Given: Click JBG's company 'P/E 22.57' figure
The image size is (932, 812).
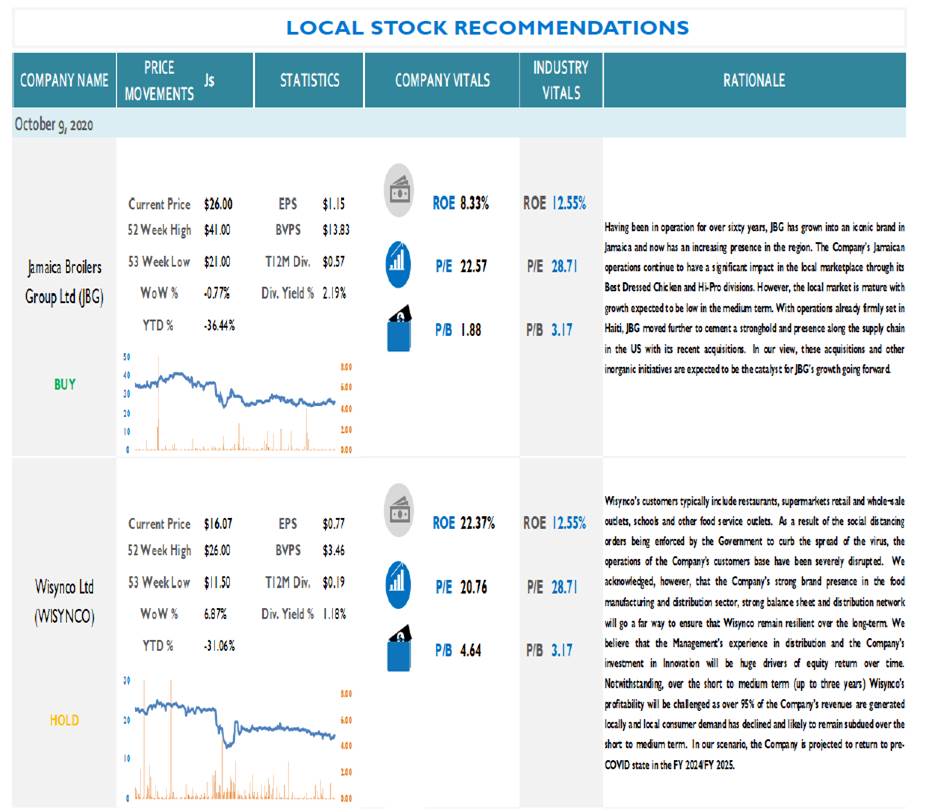Looking at the screenshot, I should (x=461, y=266).
